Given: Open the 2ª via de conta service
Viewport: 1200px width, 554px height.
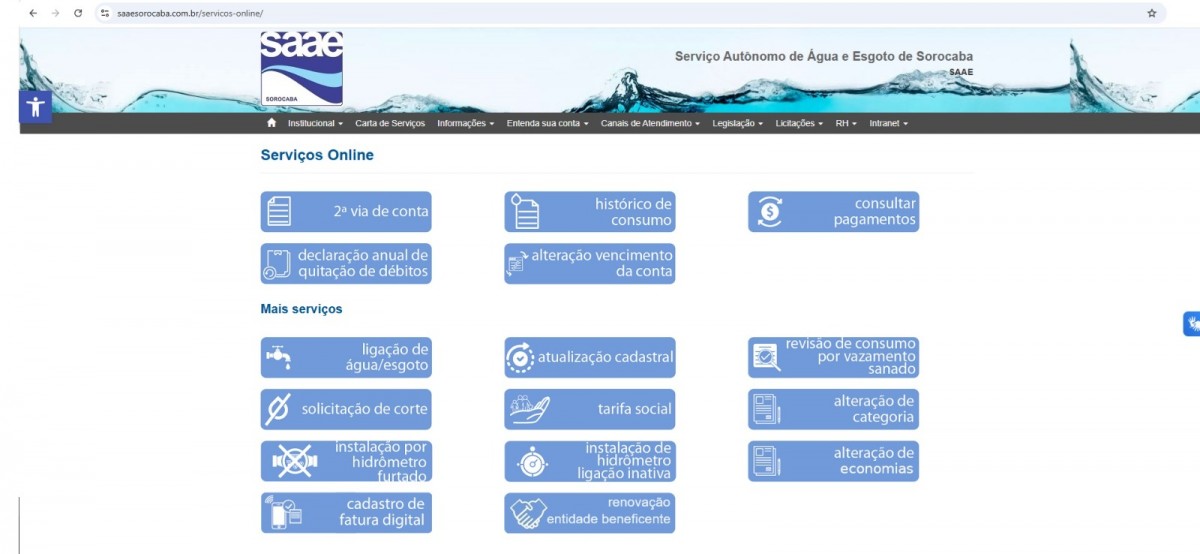Looking at the screenshot, I should [346, 212].
